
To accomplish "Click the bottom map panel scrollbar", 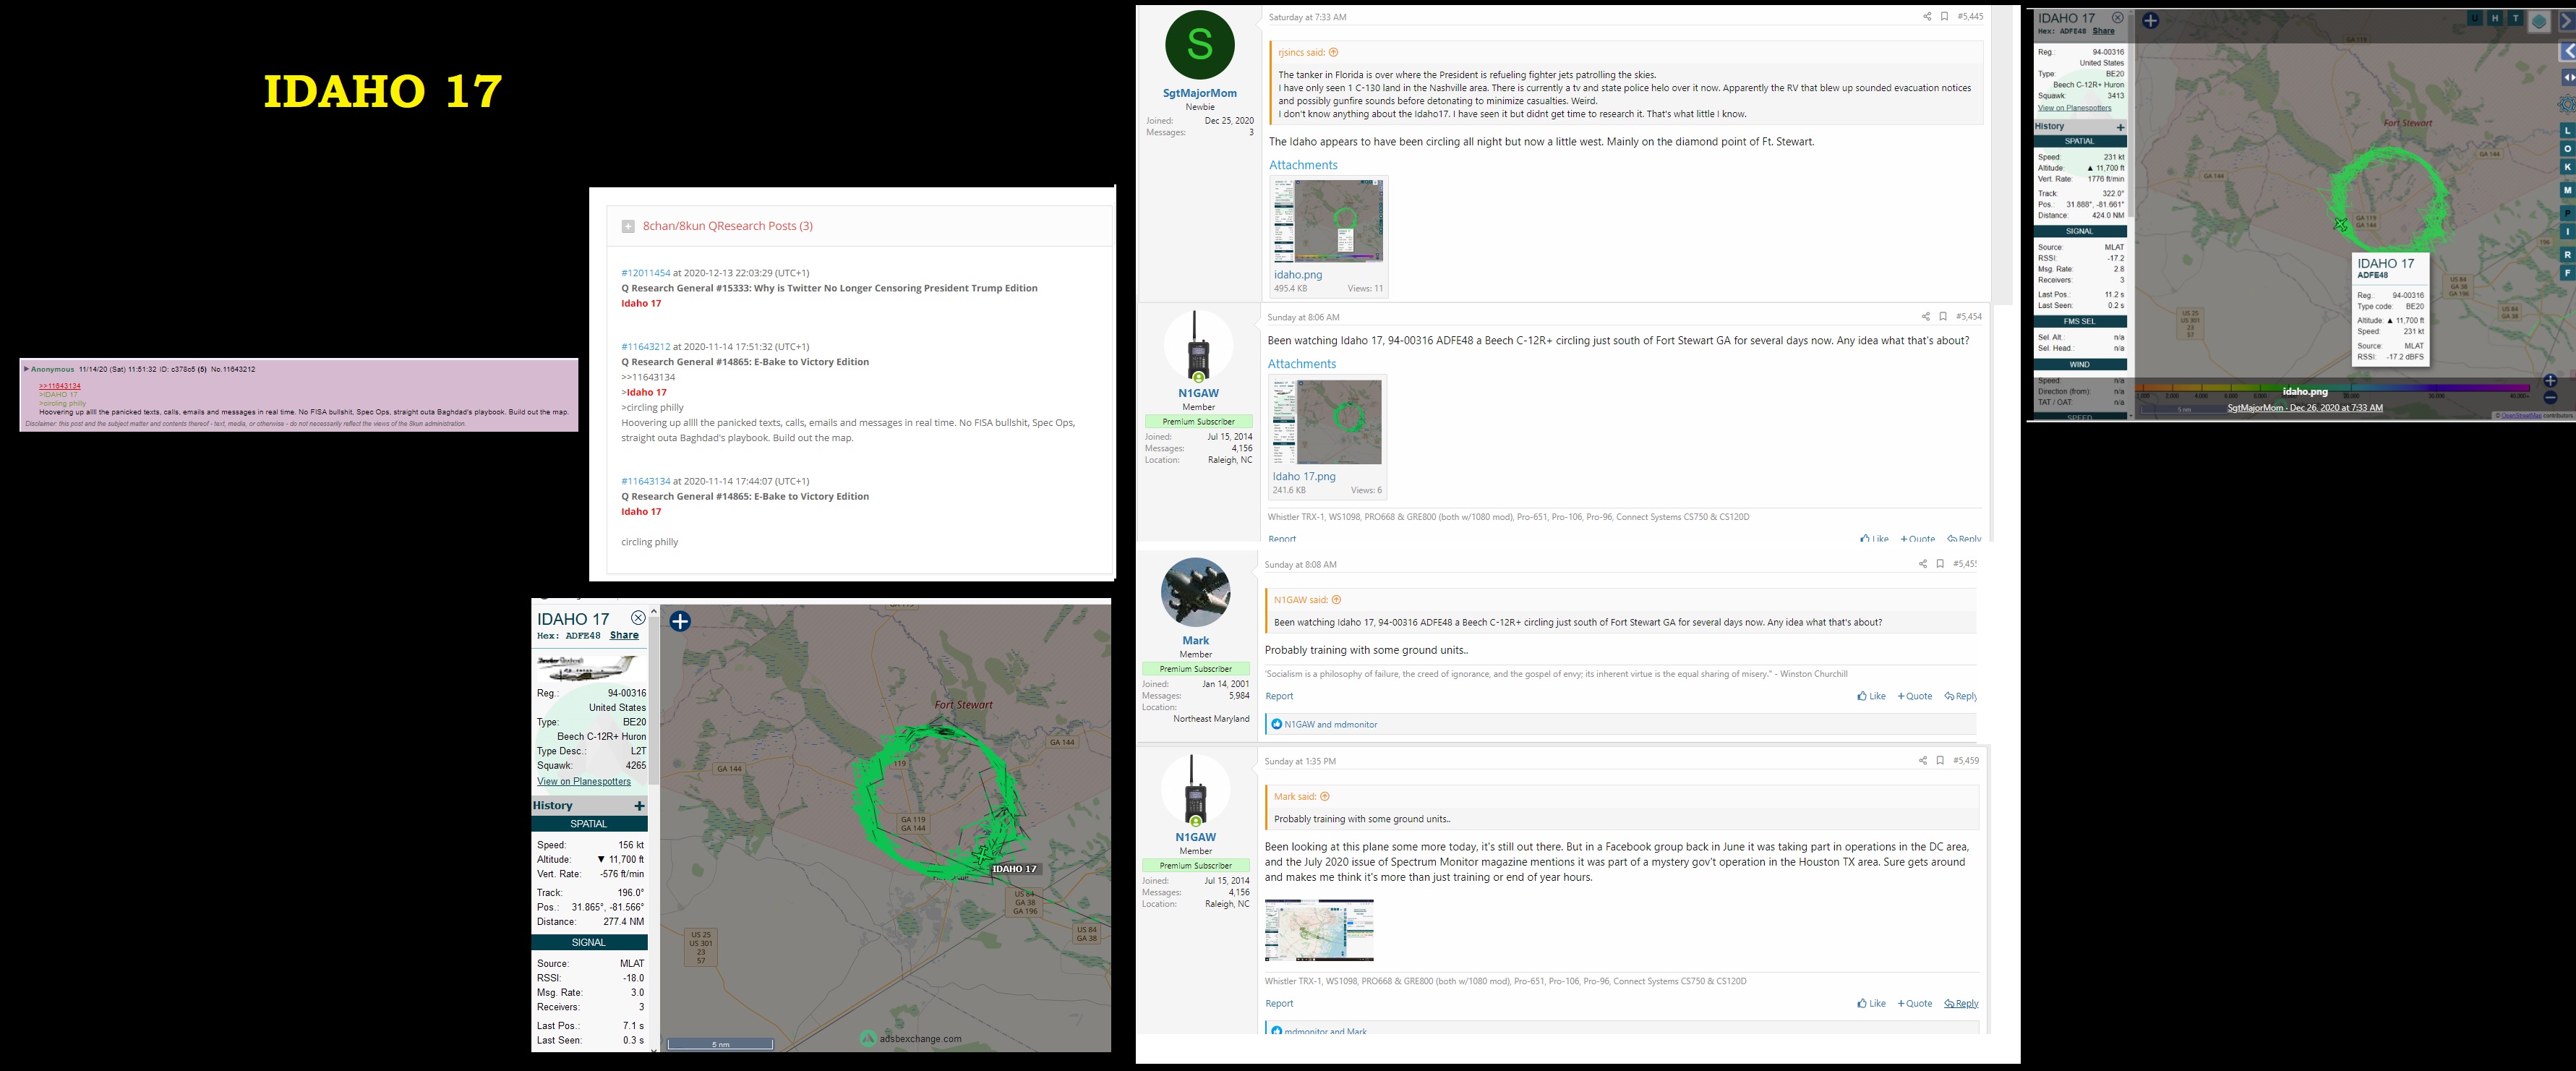I will (x=654, y=700).
